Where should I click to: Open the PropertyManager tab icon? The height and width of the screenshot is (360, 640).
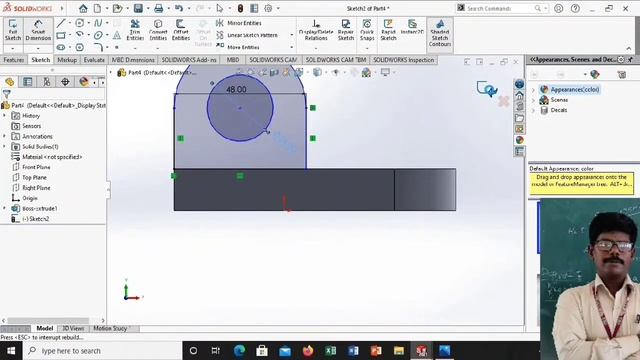[27, 82]
